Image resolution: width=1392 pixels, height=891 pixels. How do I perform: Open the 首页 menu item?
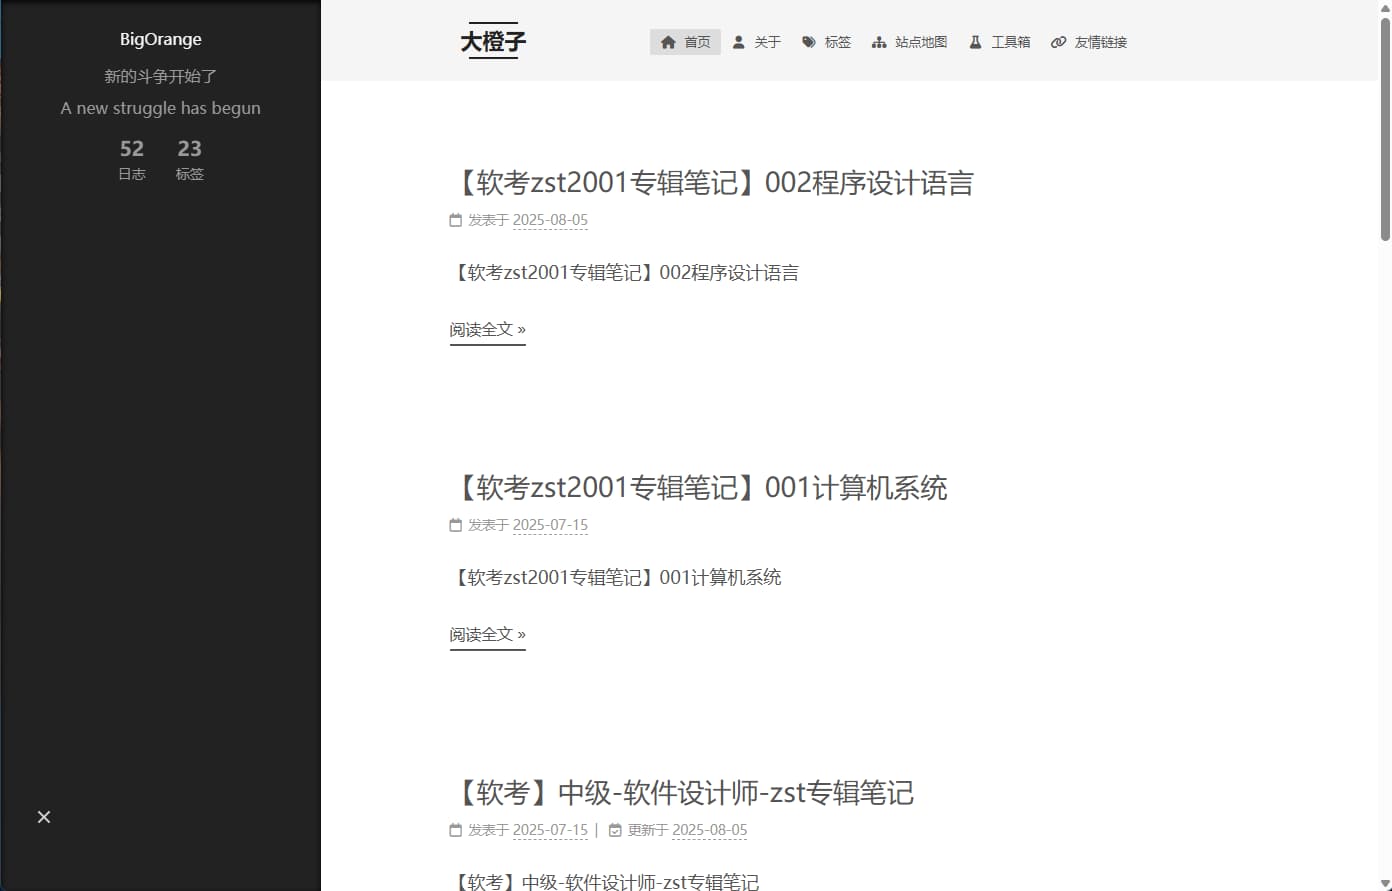tap(696, 42)
